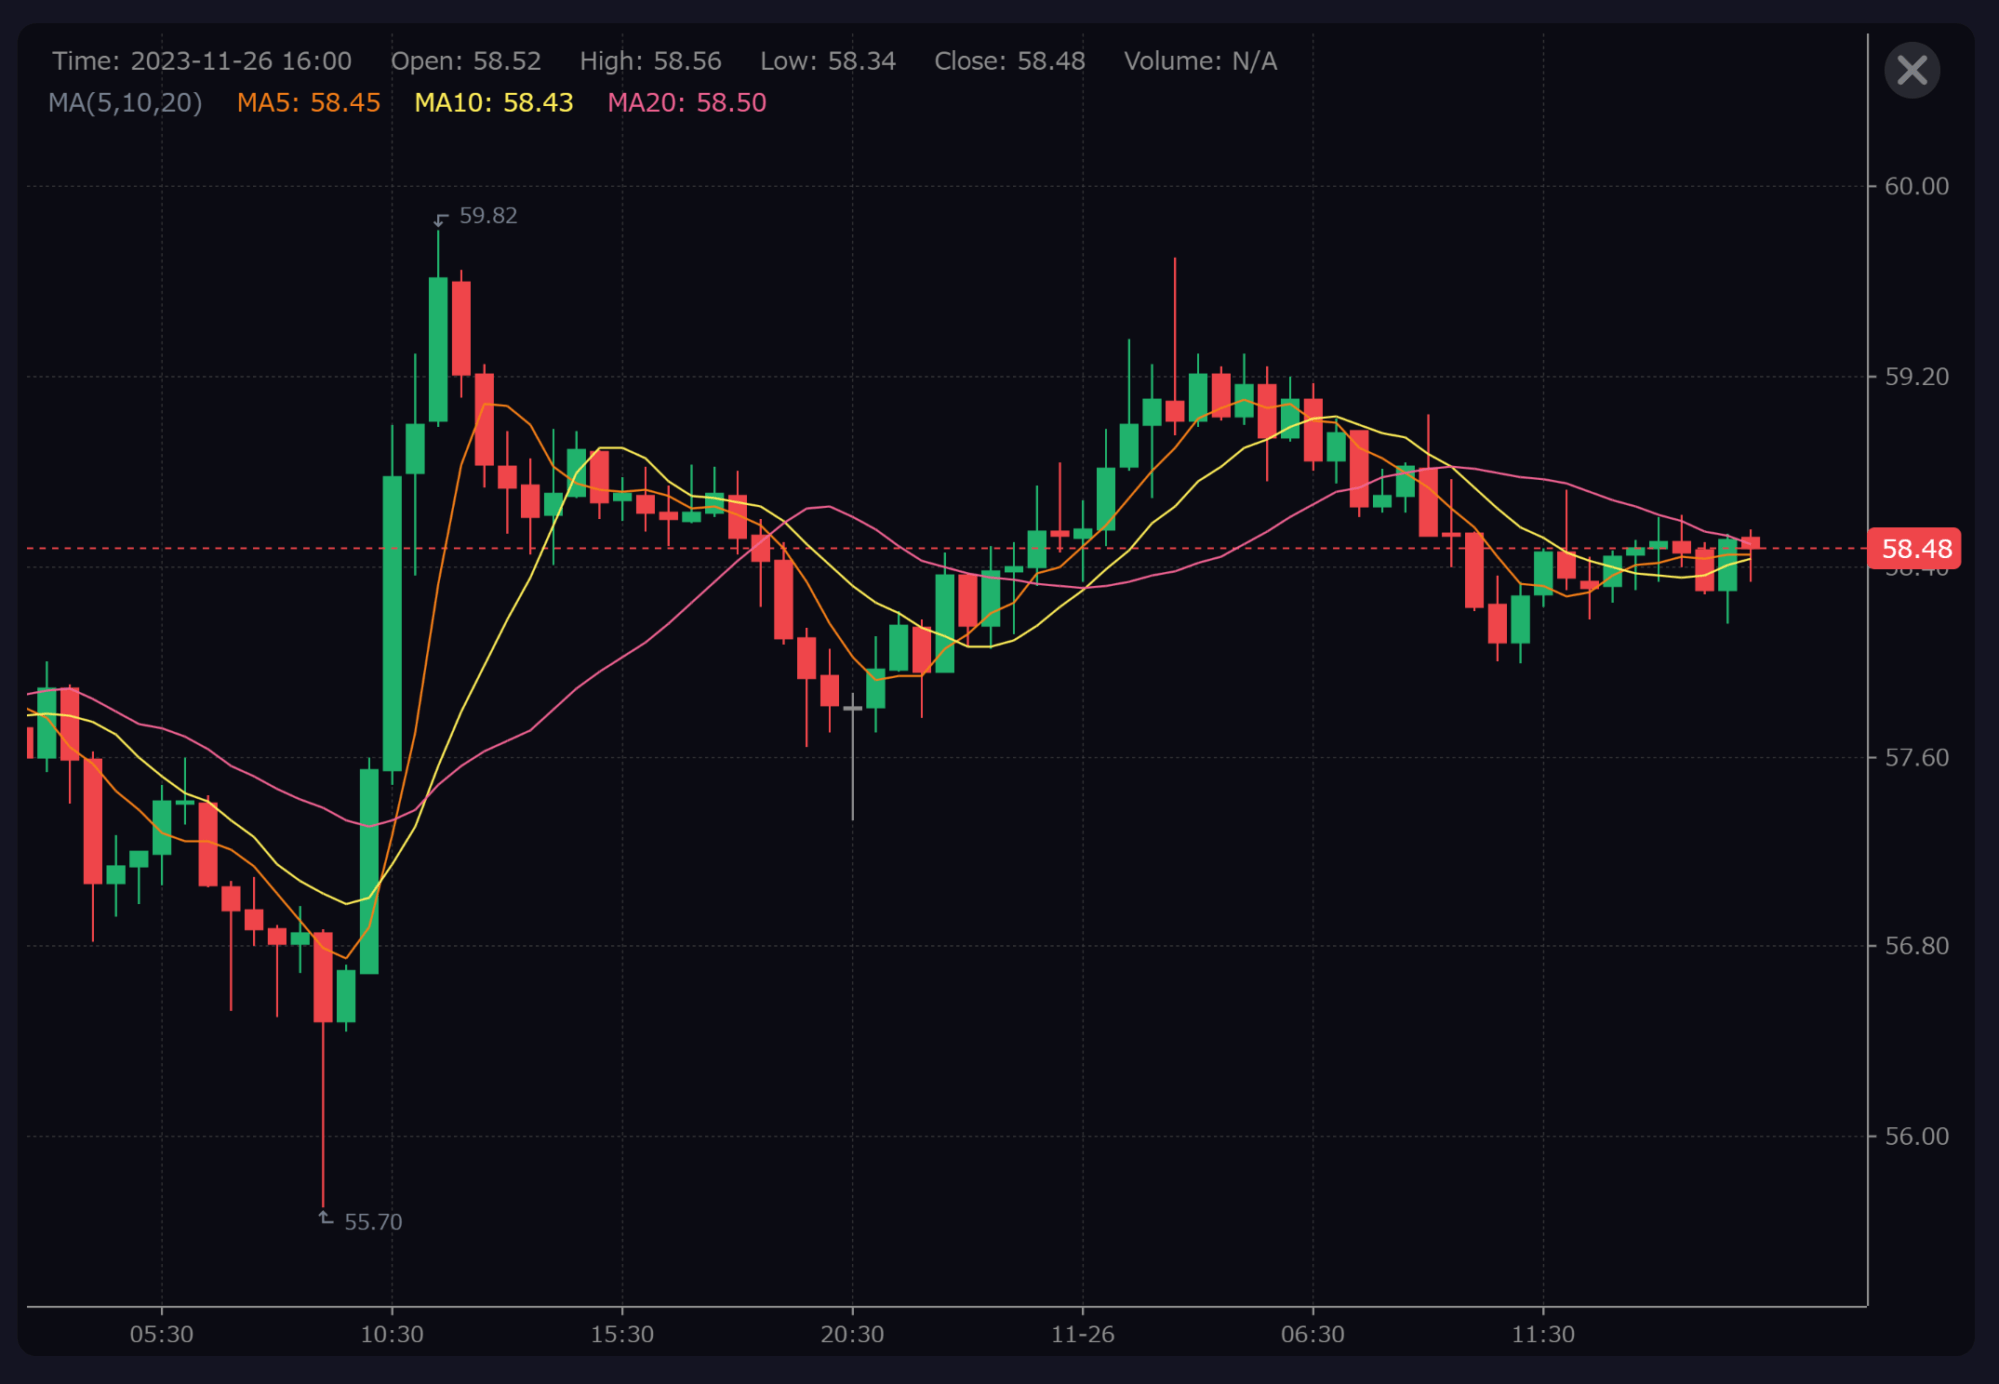Screen dimensions: 1999x1384
Task: Click the 57.60 price axis label
Action: (x=1917, y=758)
